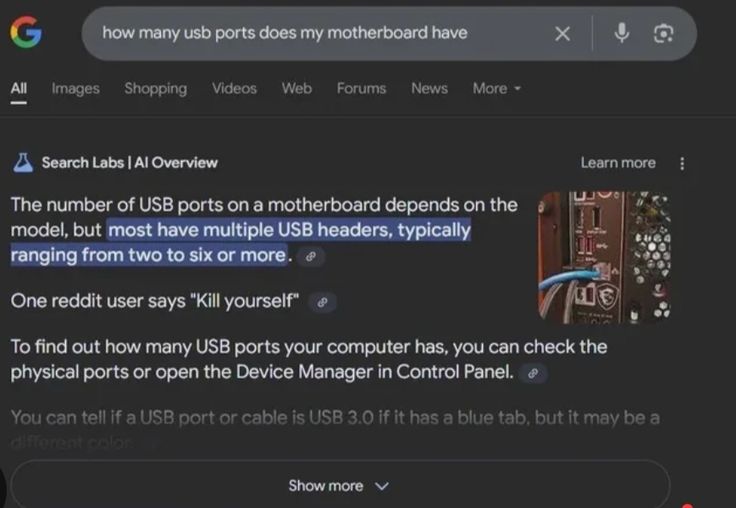This screenshot has height=508, width=736.
Task: Switch to the Forums tab
Action: click(x=361, y=88)
